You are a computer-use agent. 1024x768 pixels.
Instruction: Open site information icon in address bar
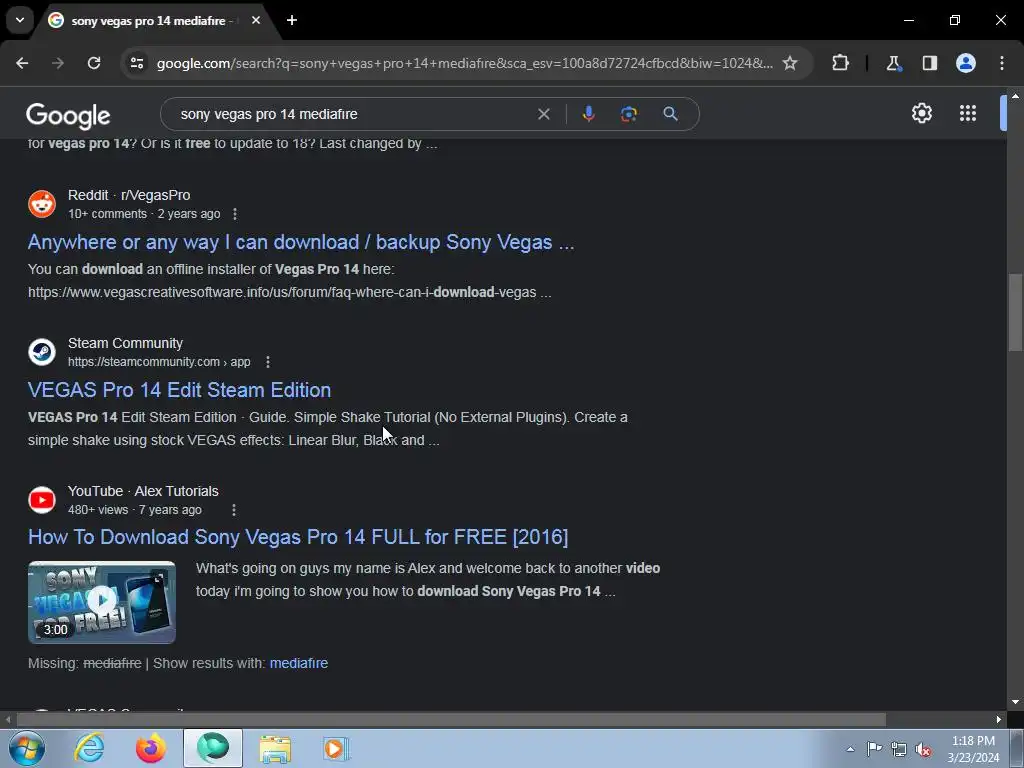137,63
